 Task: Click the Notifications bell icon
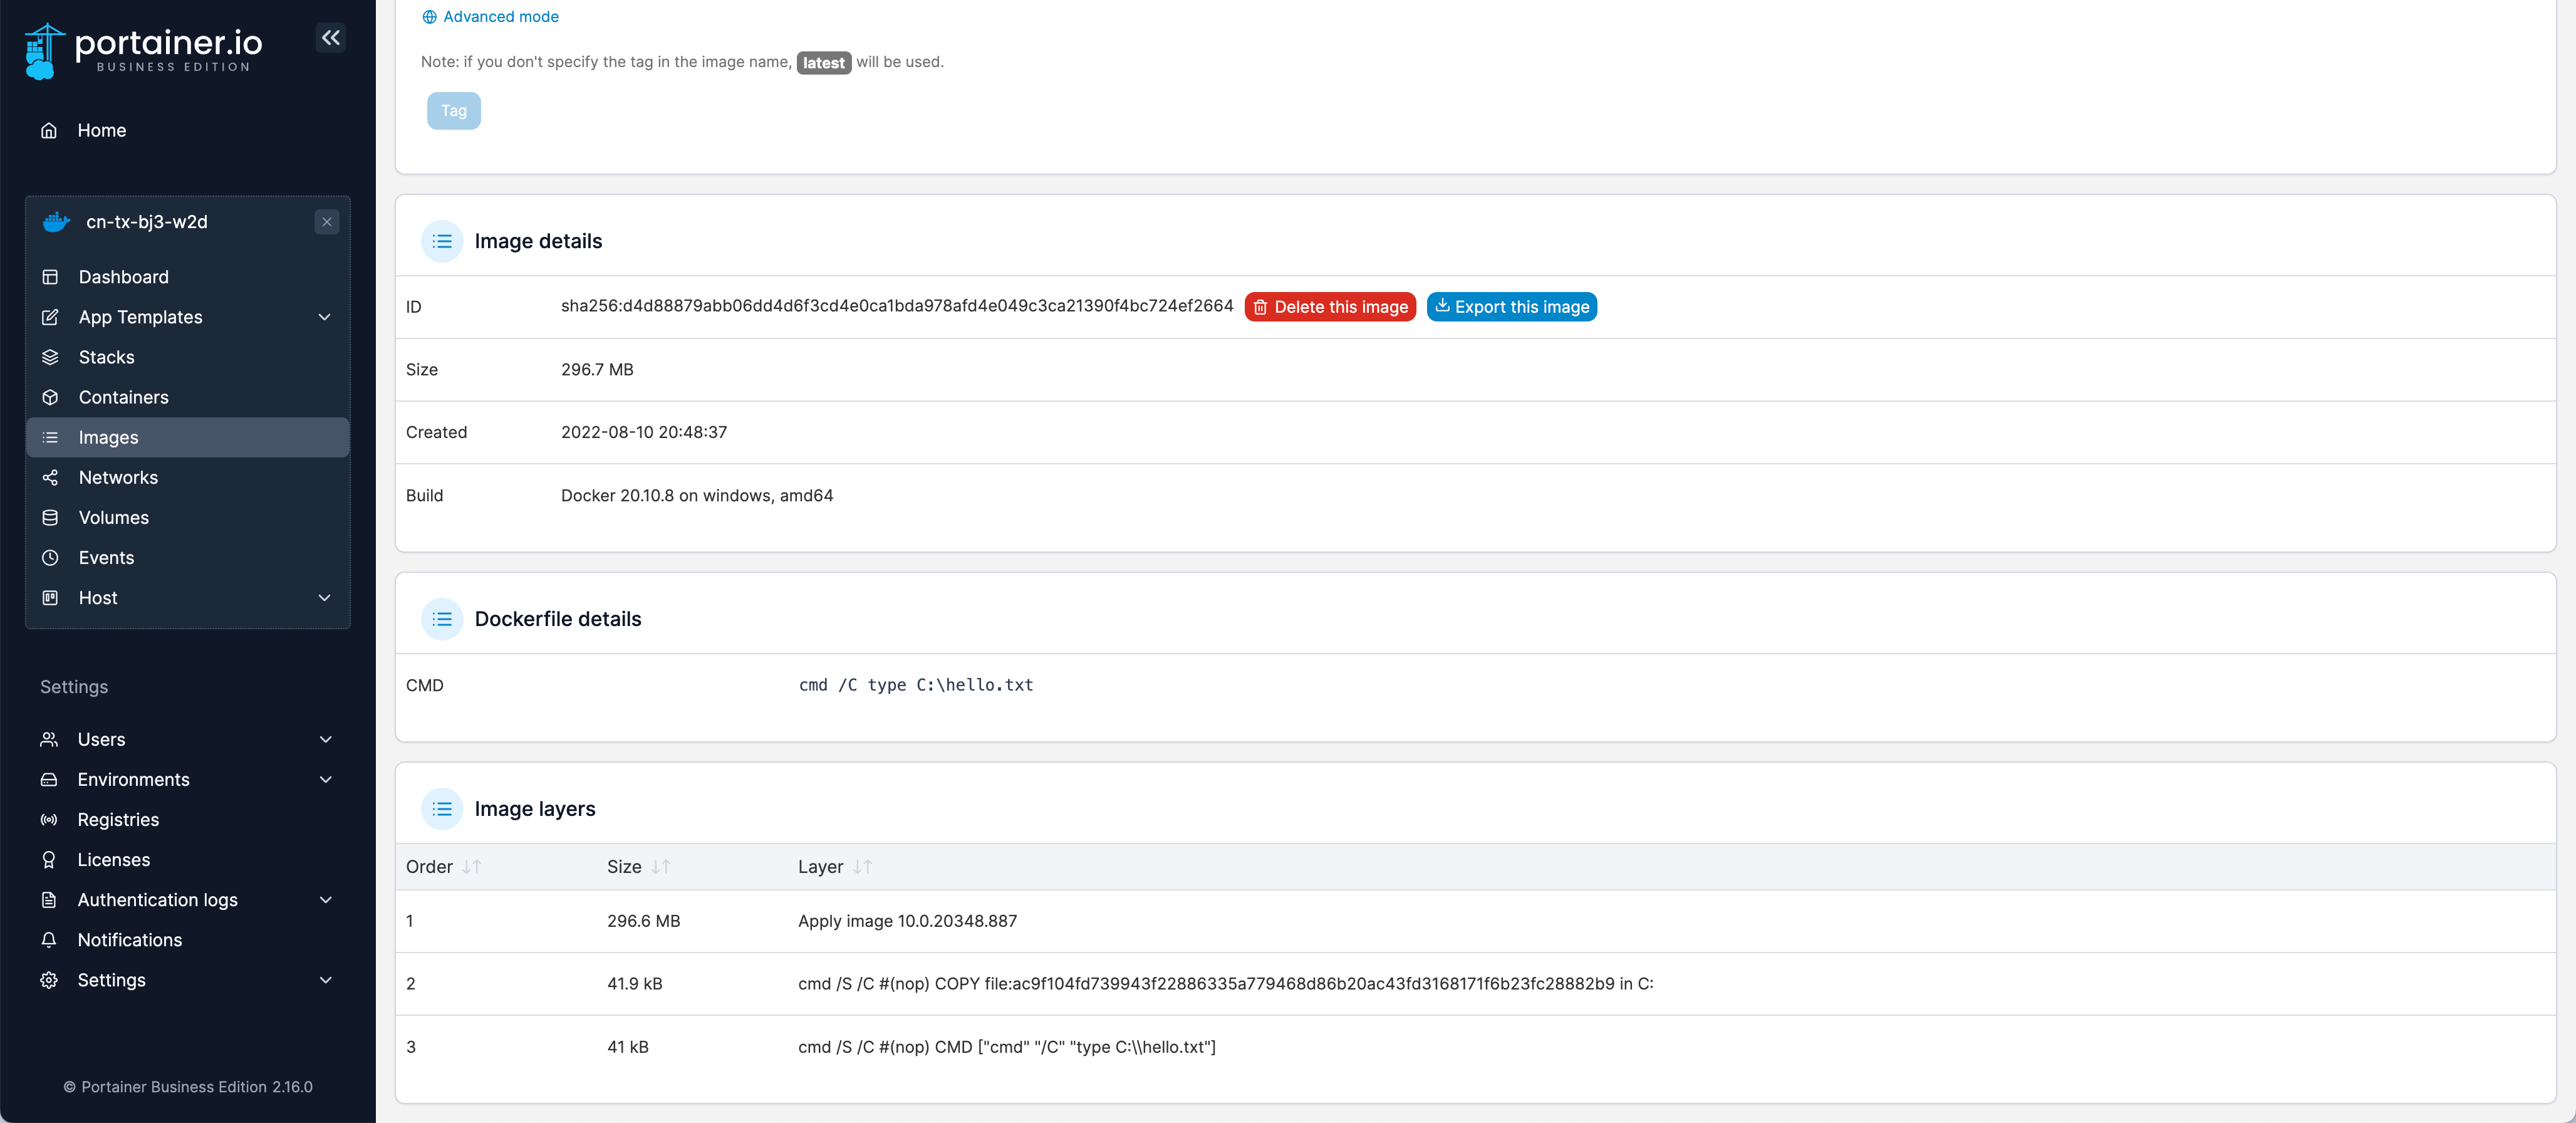[x=49, y=939]
